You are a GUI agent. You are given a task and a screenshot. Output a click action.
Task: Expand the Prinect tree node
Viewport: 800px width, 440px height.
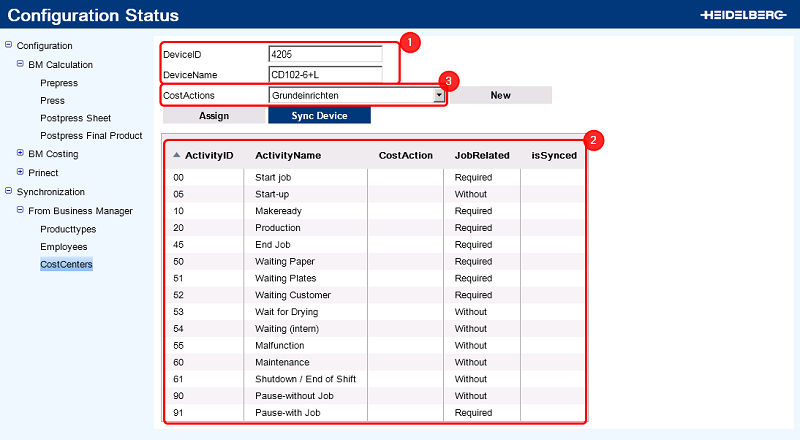[21, 172]
